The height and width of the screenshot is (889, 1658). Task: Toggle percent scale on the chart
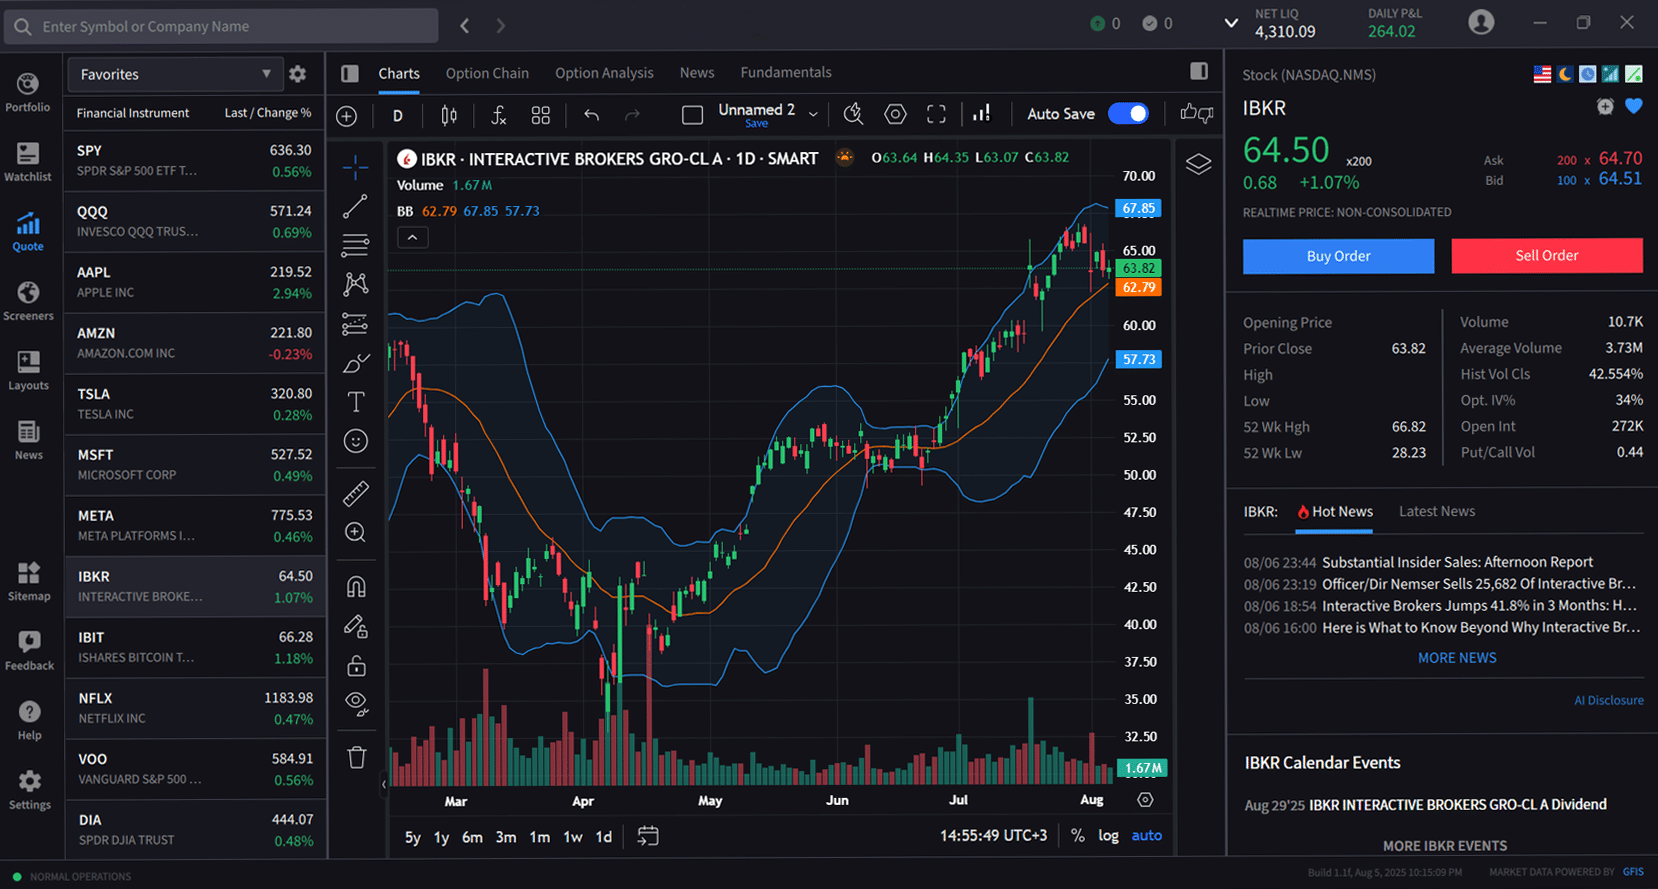click(x=1077, y=836)
